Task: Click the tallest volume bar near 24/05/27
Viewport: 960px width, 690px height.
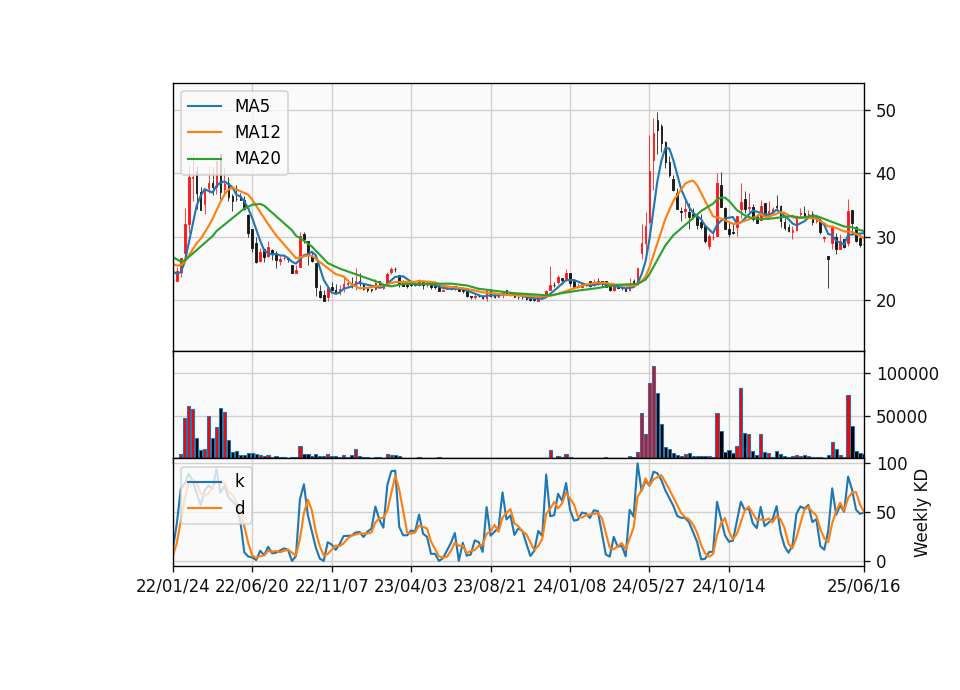Action: pyautogui.click(x=654, y=412)
